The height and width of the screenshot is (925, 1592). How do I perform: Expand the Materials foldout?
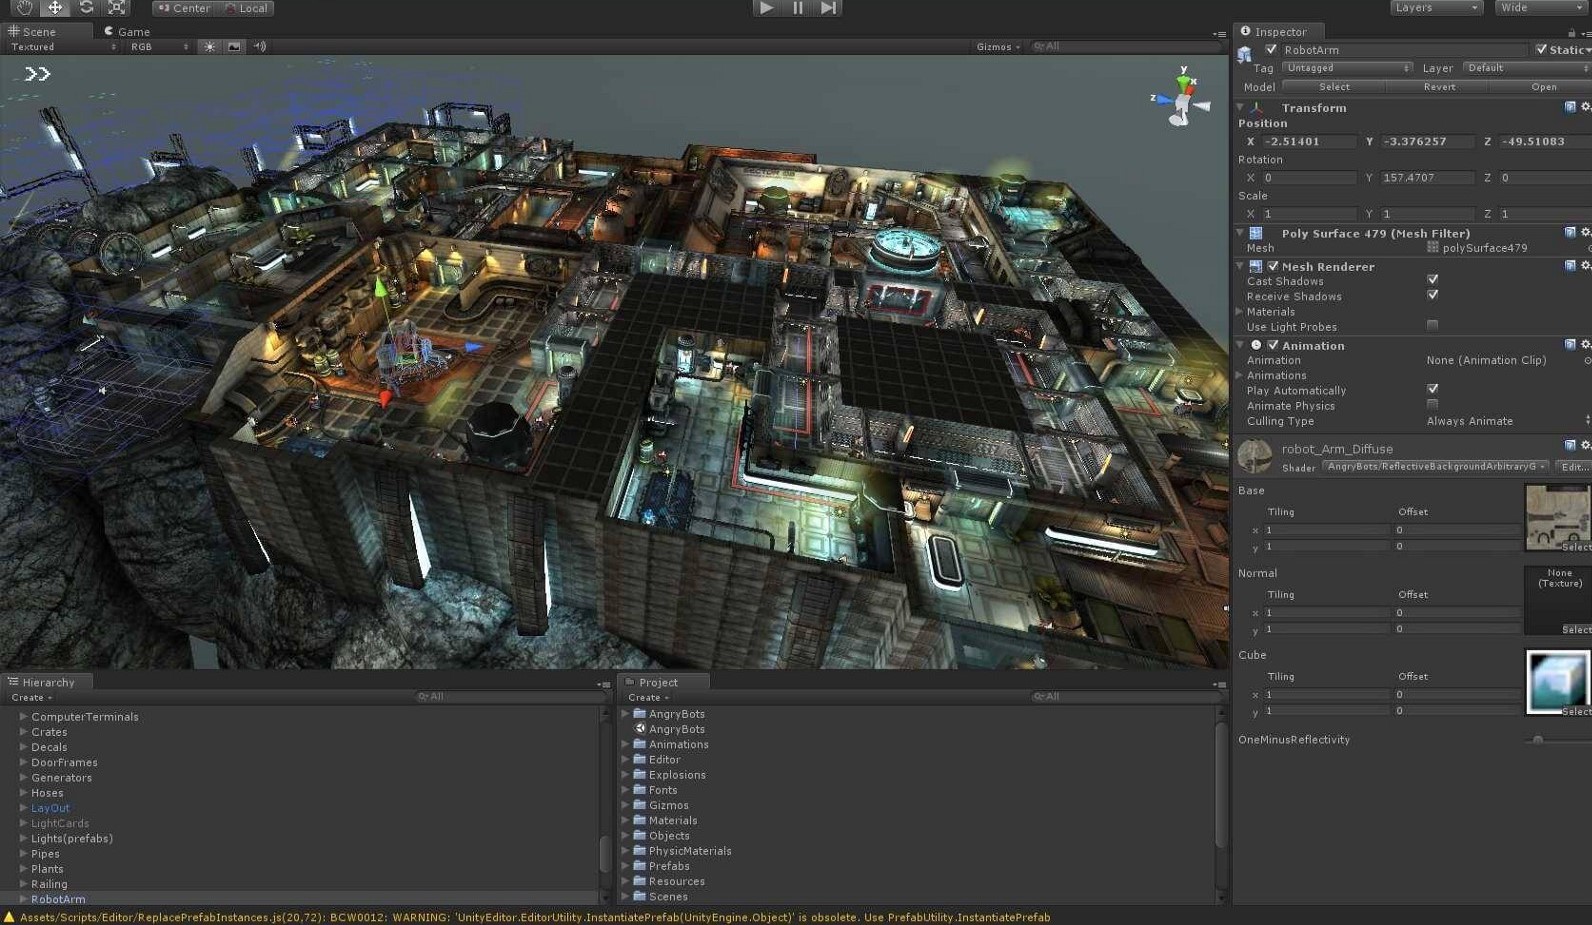tap(1240, 311)
